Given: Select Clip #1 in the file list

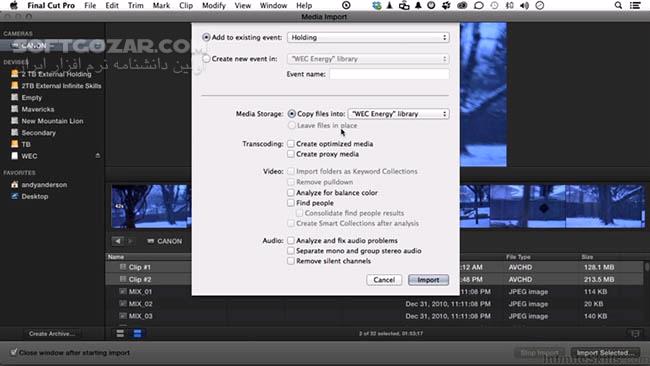Looking at the screenshot, I should click(139, 267).
